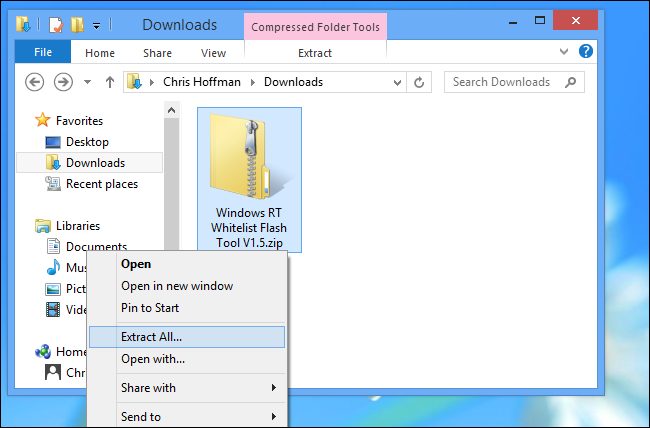Click the Desktop monitor icon

(x=53, y=142)
